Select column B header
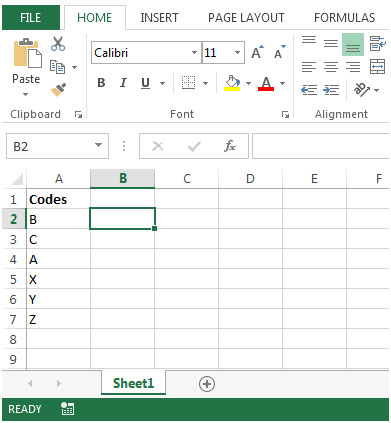Image resolution: width=391 pixels, height=423 pixels. 123,179
